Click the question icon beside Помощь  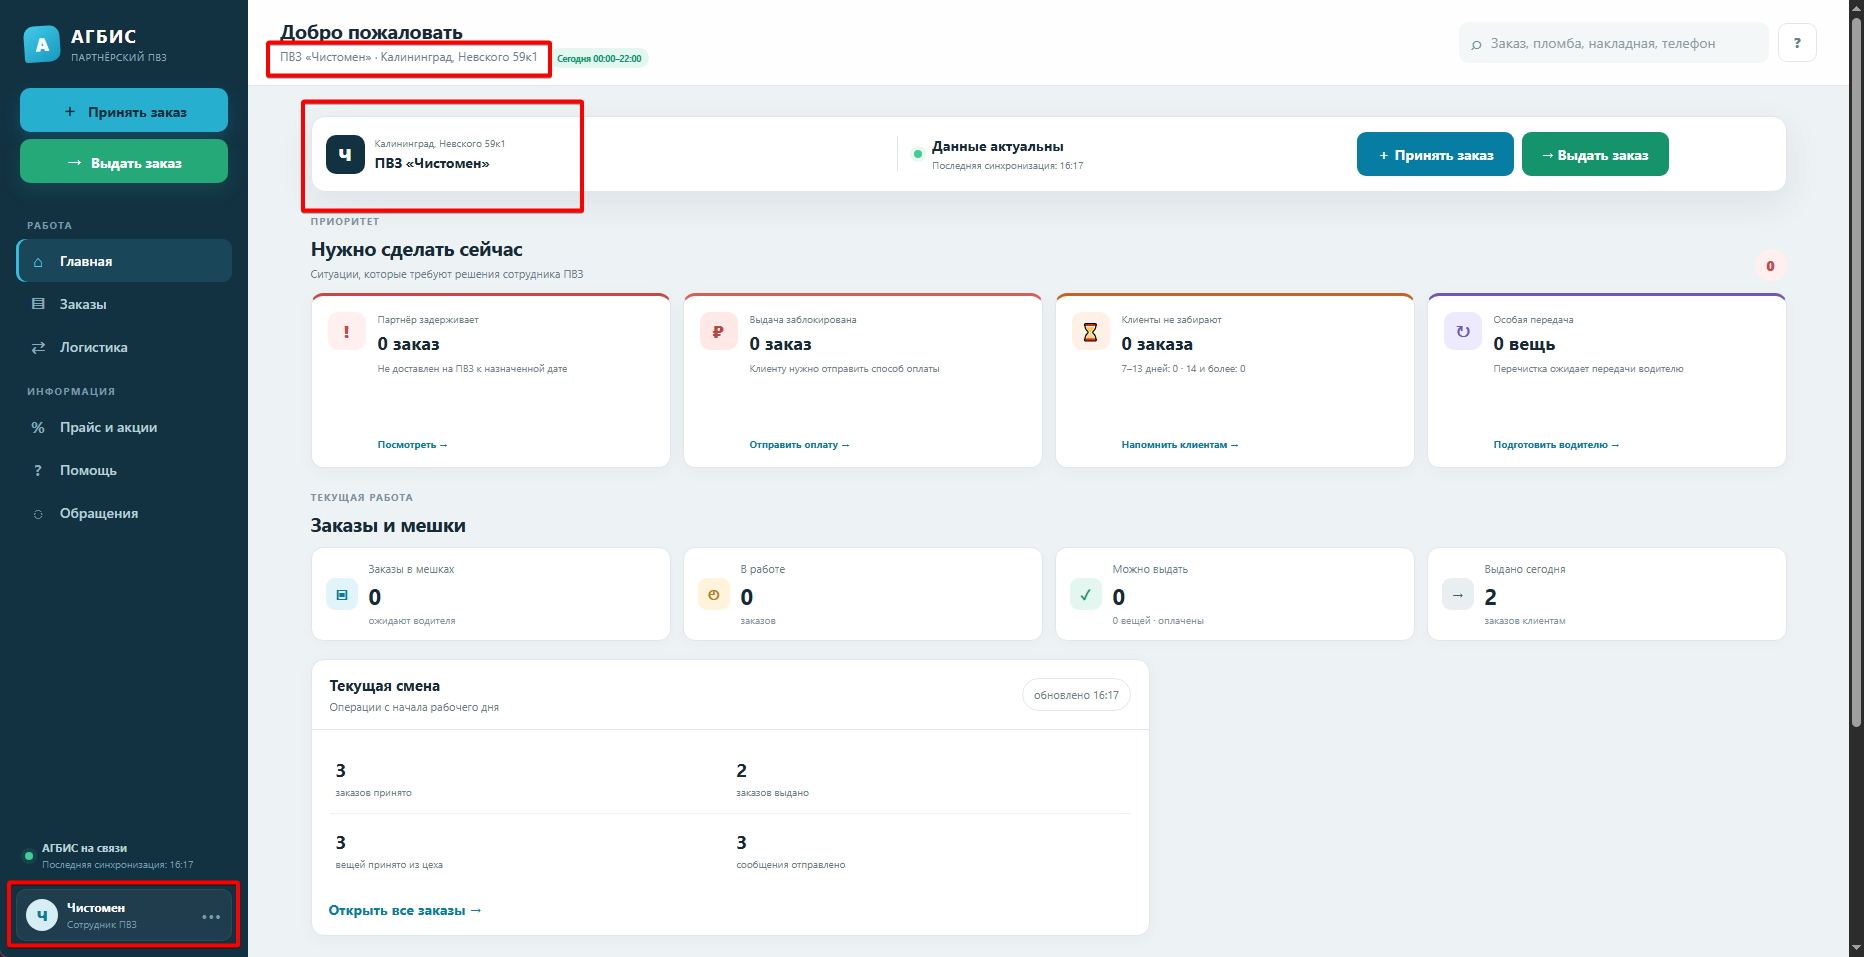tap(38, 471)
